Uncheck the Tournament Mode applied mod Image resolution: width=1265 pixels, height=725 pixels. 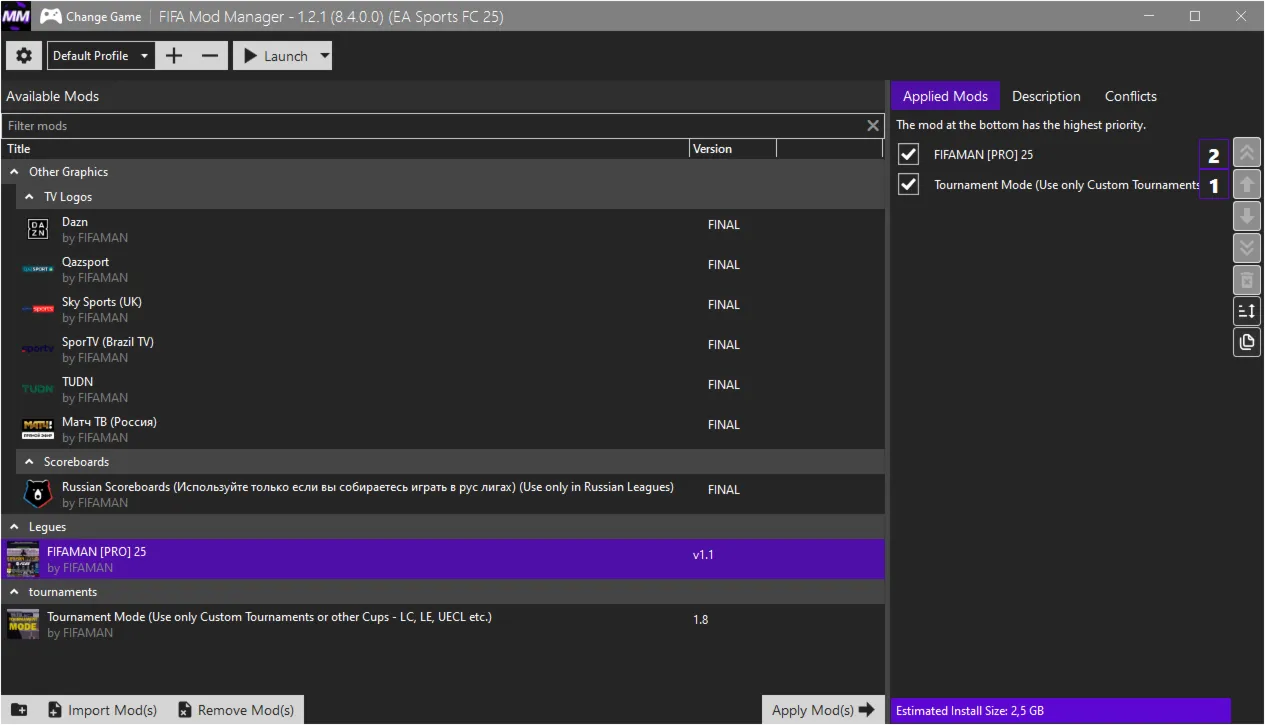click(x=908, y=185)
